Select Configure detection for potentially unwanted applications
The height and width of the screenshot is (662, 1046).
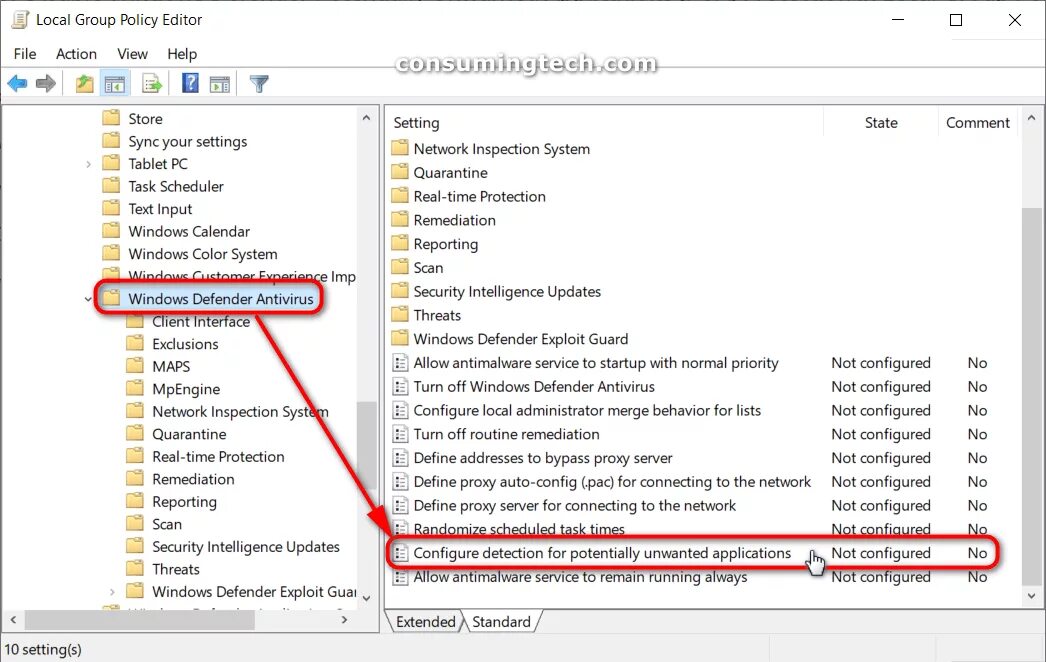[602, 553]
